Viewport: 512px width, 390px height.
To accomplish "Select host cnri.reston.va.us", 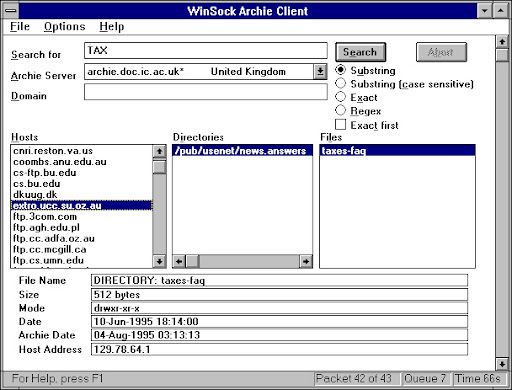I will [81, 151].
